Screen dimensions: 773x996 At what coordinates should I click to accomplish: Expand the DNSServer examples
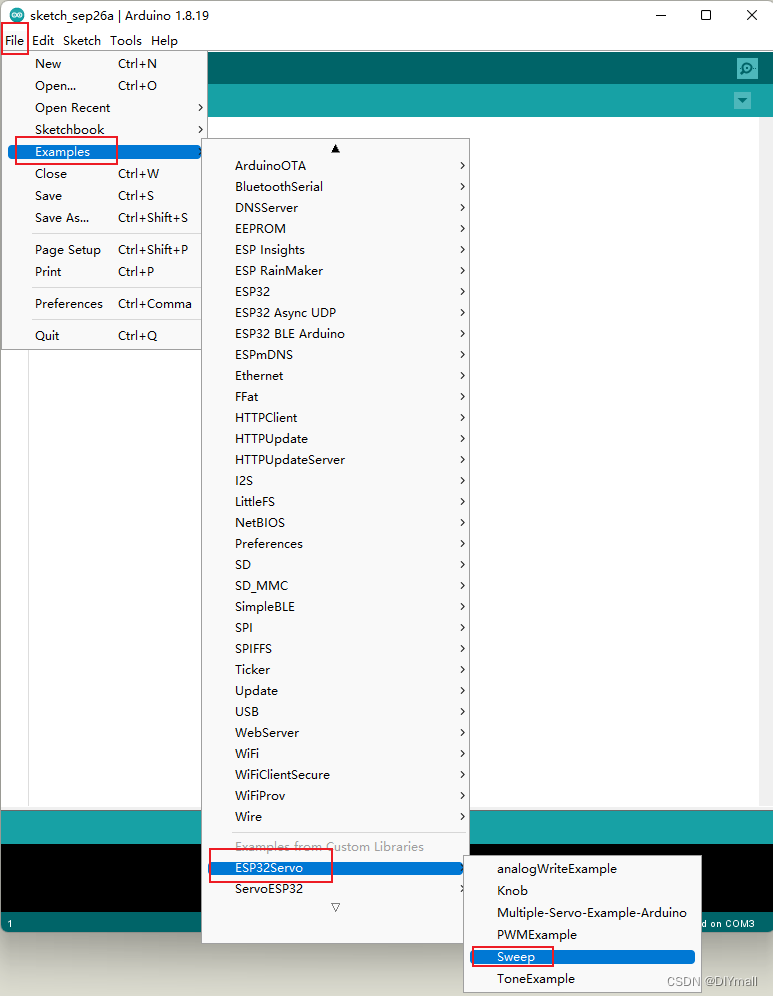click(336, 208)
